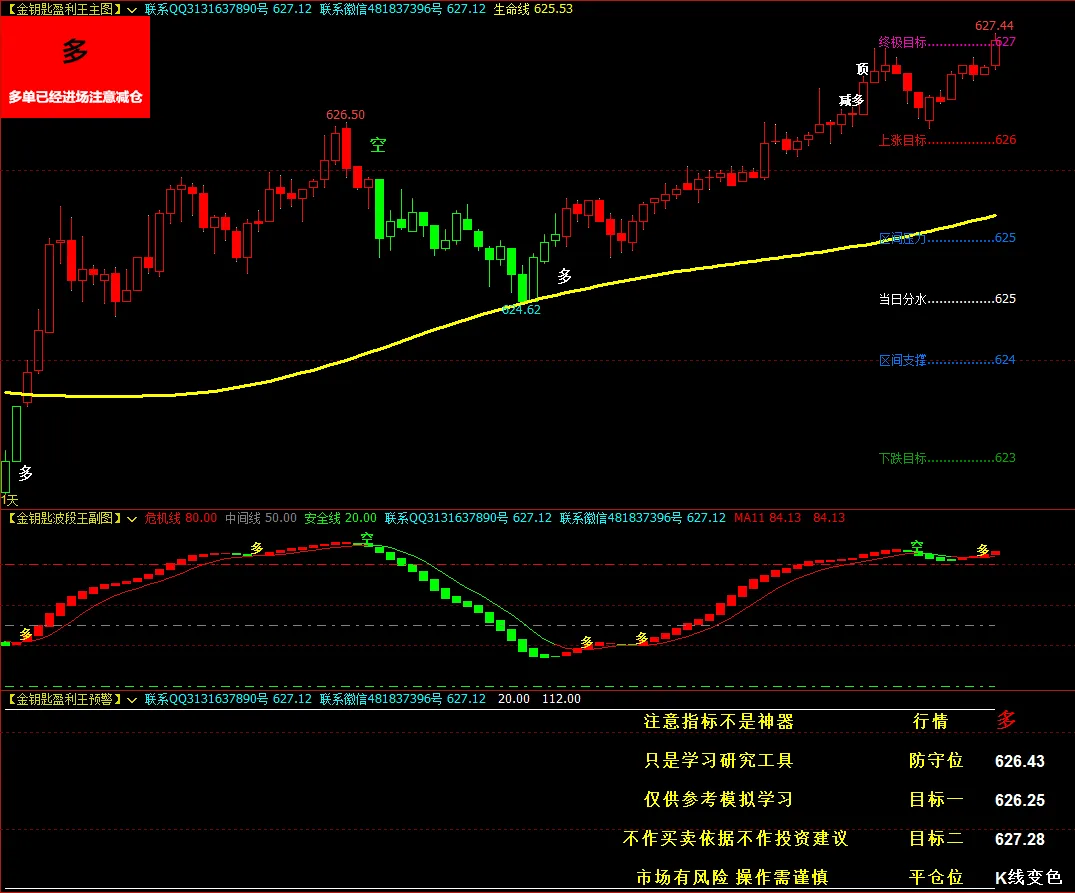Click the 下跌目标 623 level label
This screenshot has height=893, width=1075.
pos(947,458)
